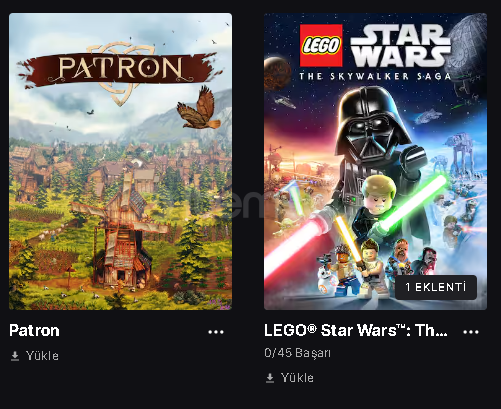The height and width of the screenshot is (409, 501).
Task: Open the 1 EKLENTİ add-on badge
Action: [436, 287]
